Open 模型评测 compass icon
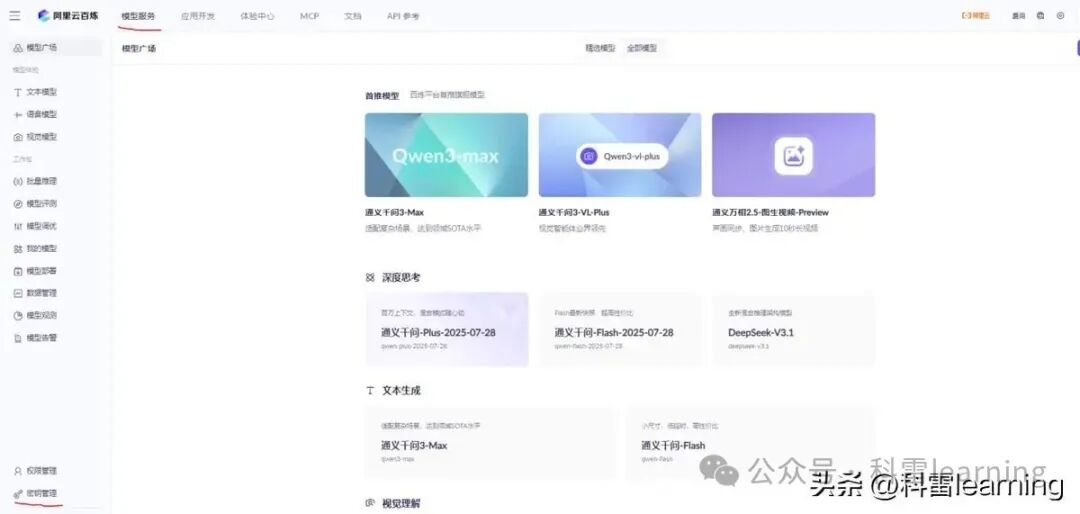This screenshot has width=1080, height=514. [18, 204]
